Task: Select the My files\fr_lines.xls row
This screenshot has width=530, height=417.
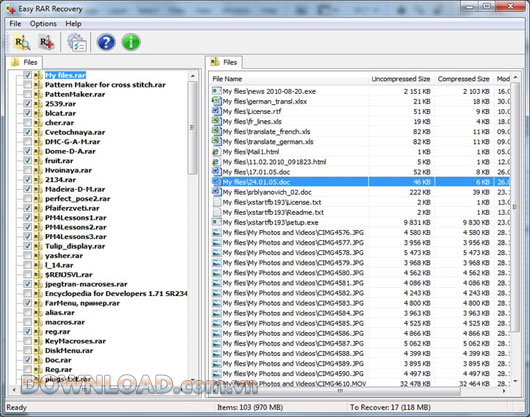Action: (x=361, y=121)
